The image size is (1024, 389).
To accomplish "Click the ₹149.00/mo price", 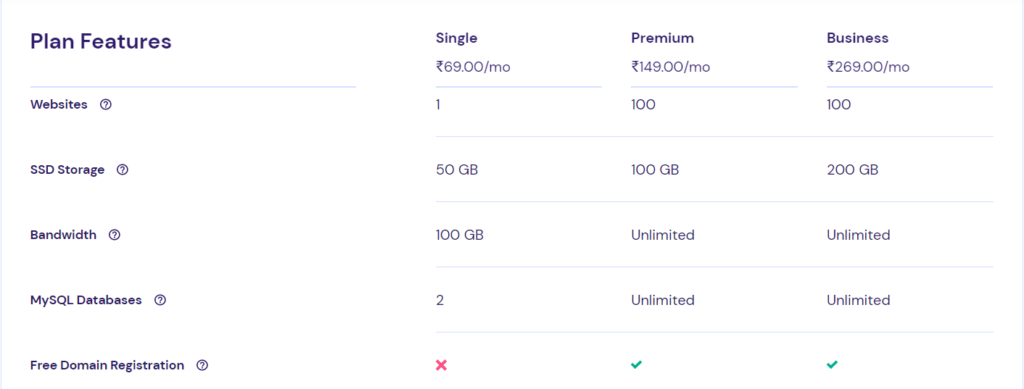I will 671,67.
